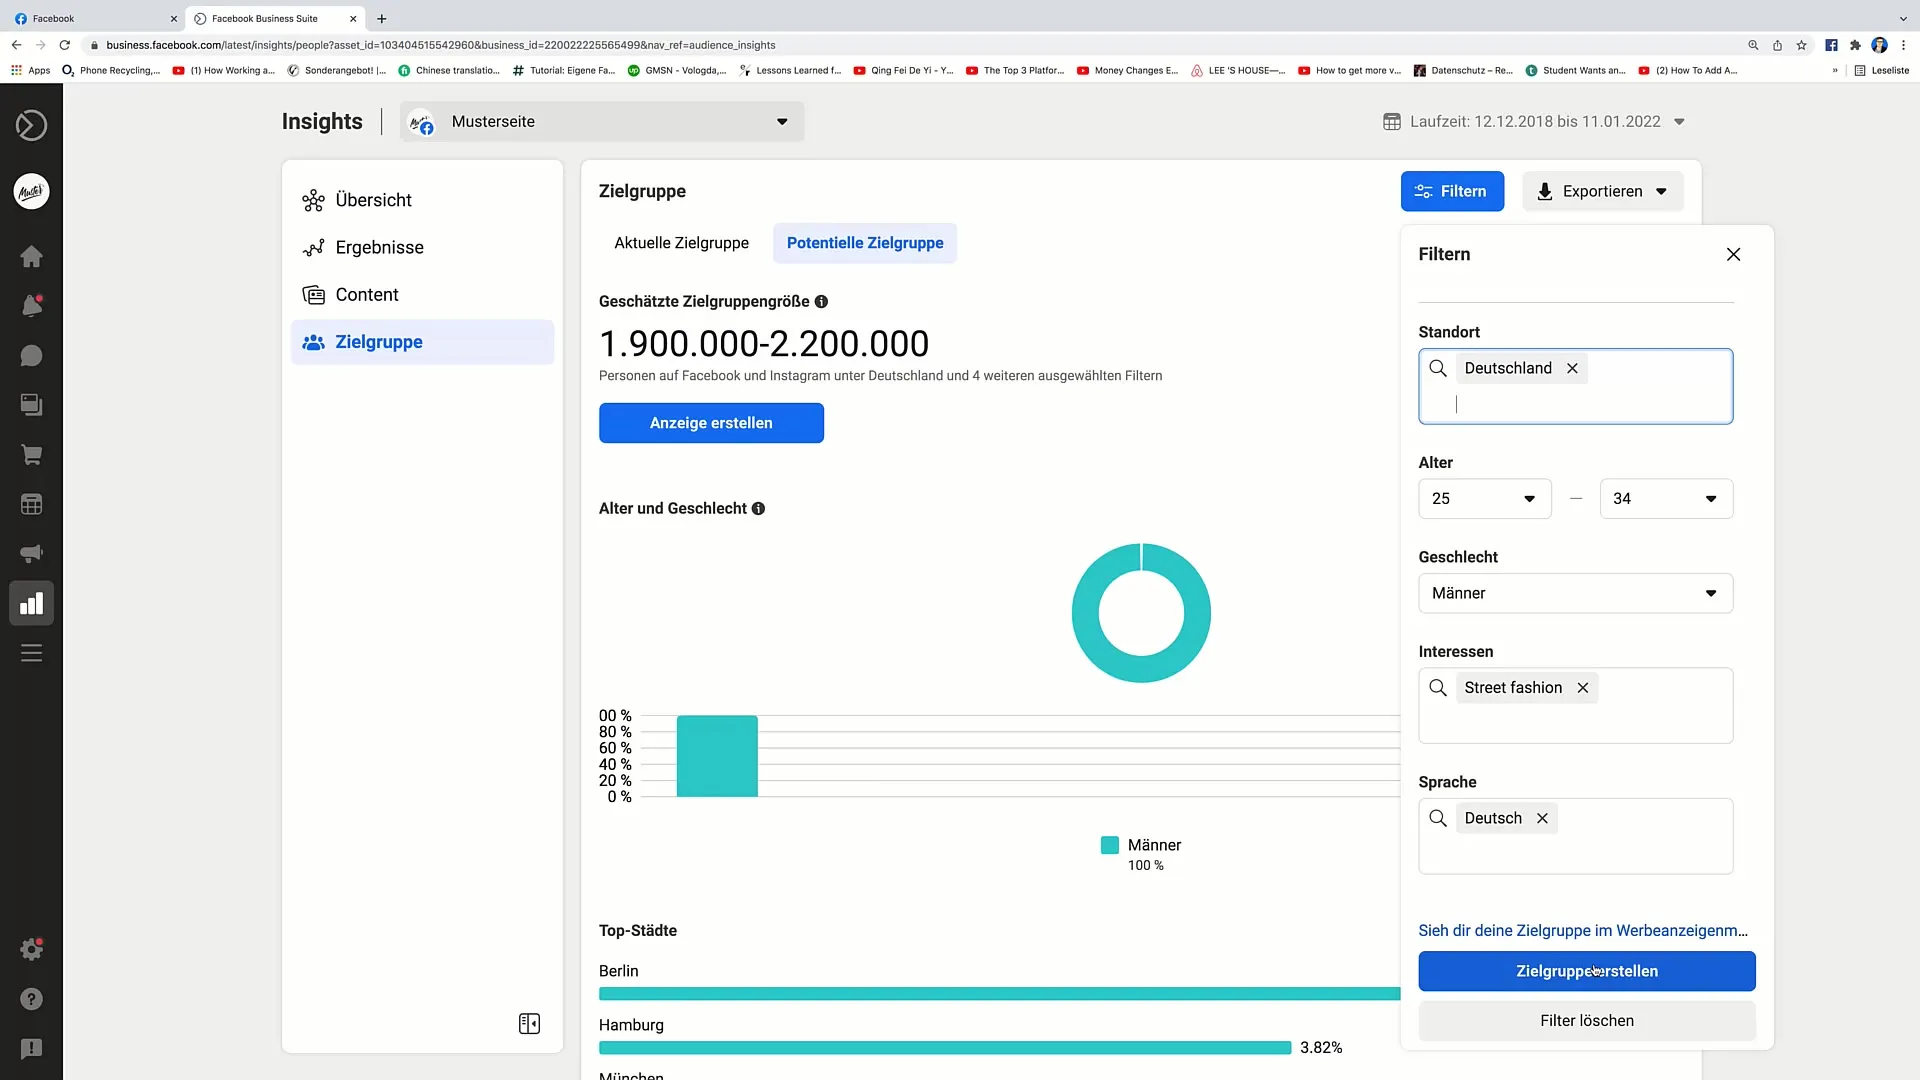The width and height of the screenshot is (1920, 1080).
Task: Select the Potentielle Zielgruppe tab
Action: pos(864,243)
